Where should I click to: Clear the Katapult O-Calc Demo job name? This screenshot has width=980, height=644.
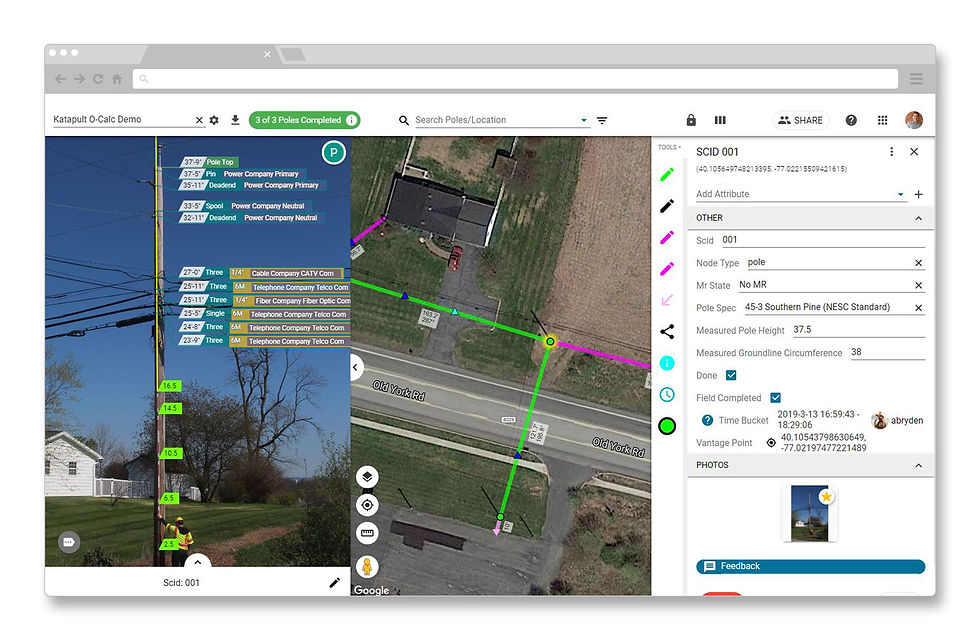click(x=199, y=120)
